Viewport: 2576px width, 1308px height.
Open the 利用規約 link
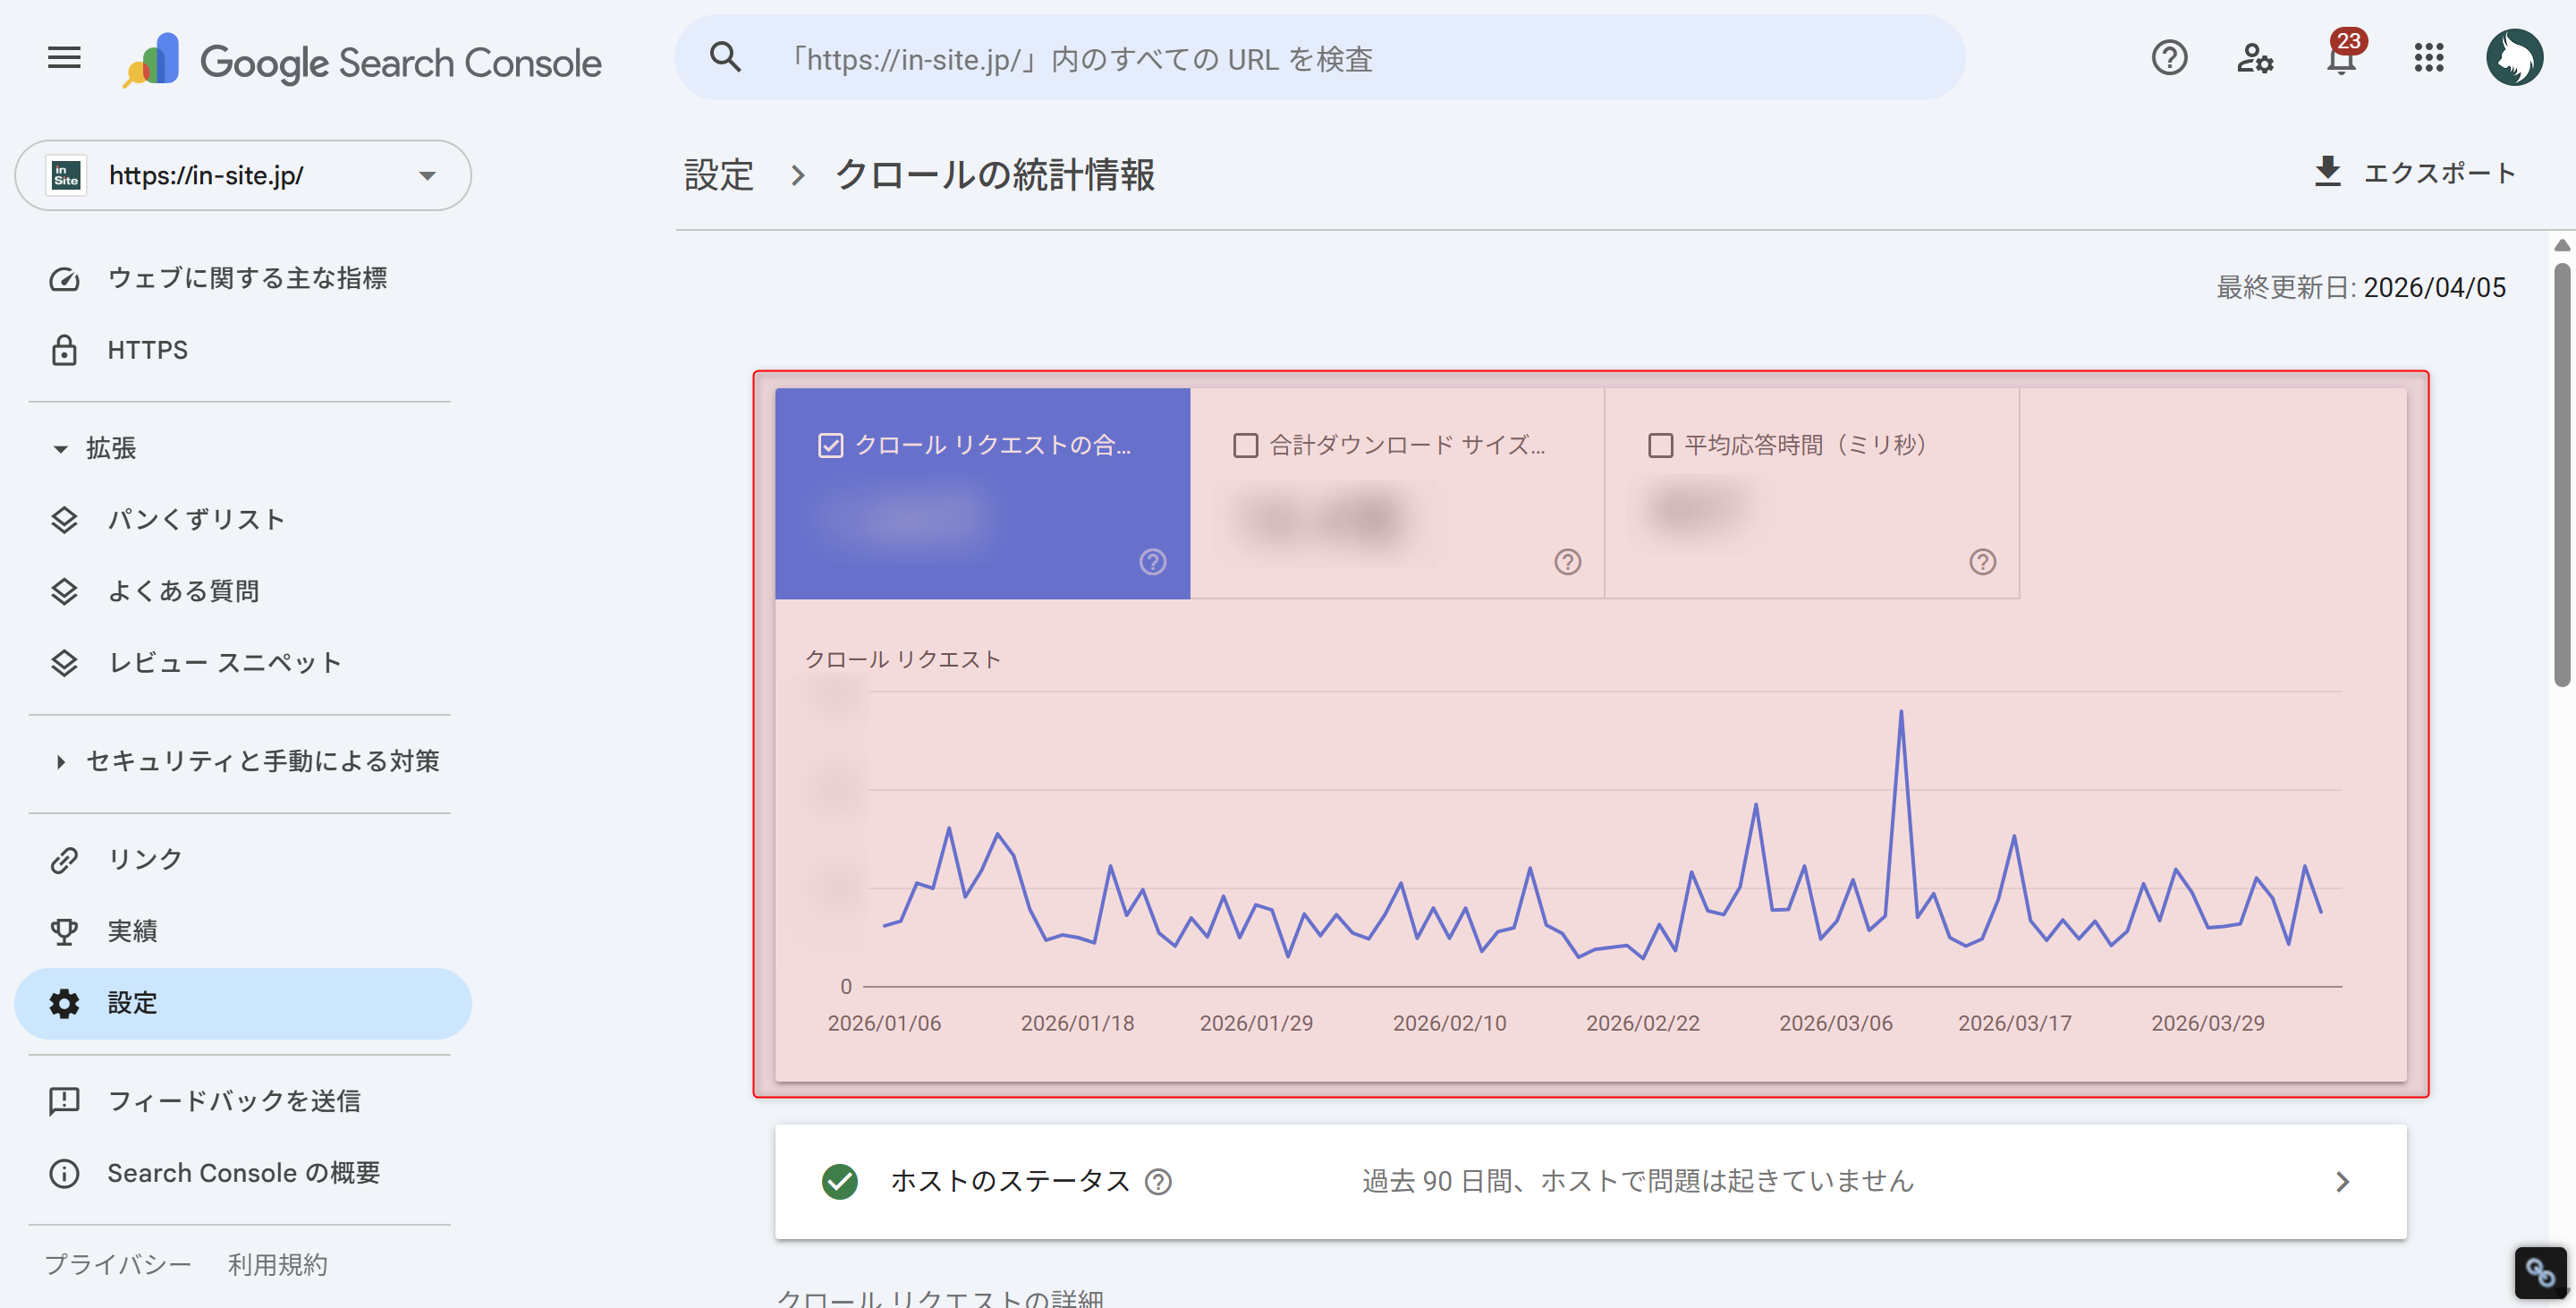pos(278,1263)
